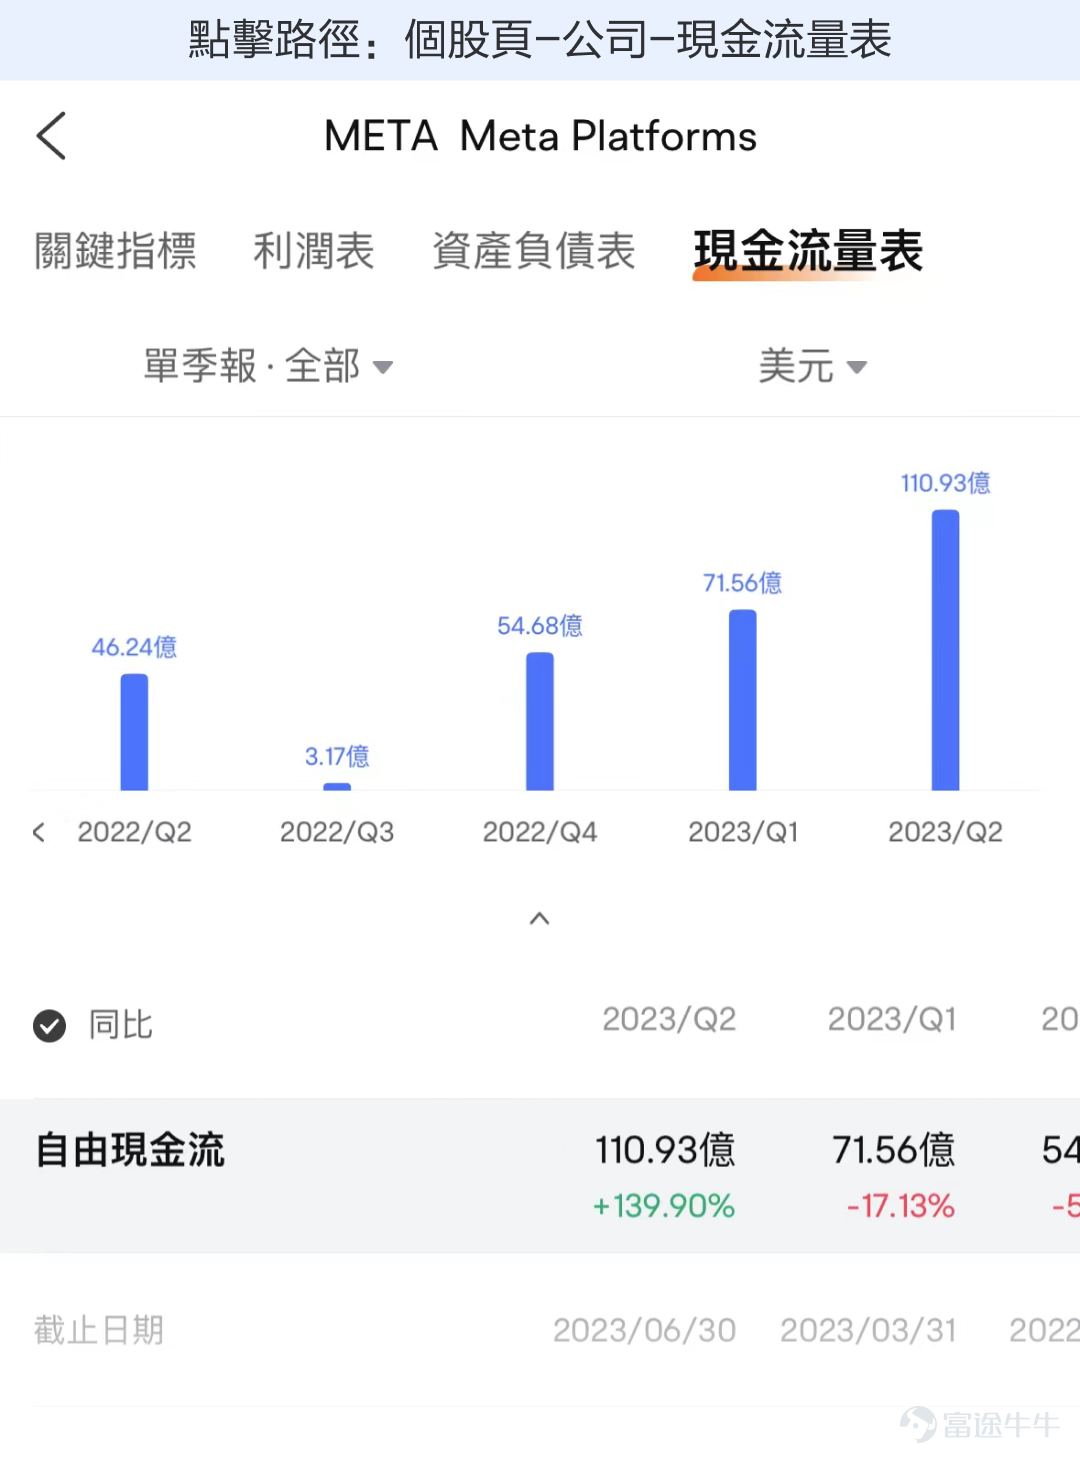Open the 美元 currency dropdown

812,366
